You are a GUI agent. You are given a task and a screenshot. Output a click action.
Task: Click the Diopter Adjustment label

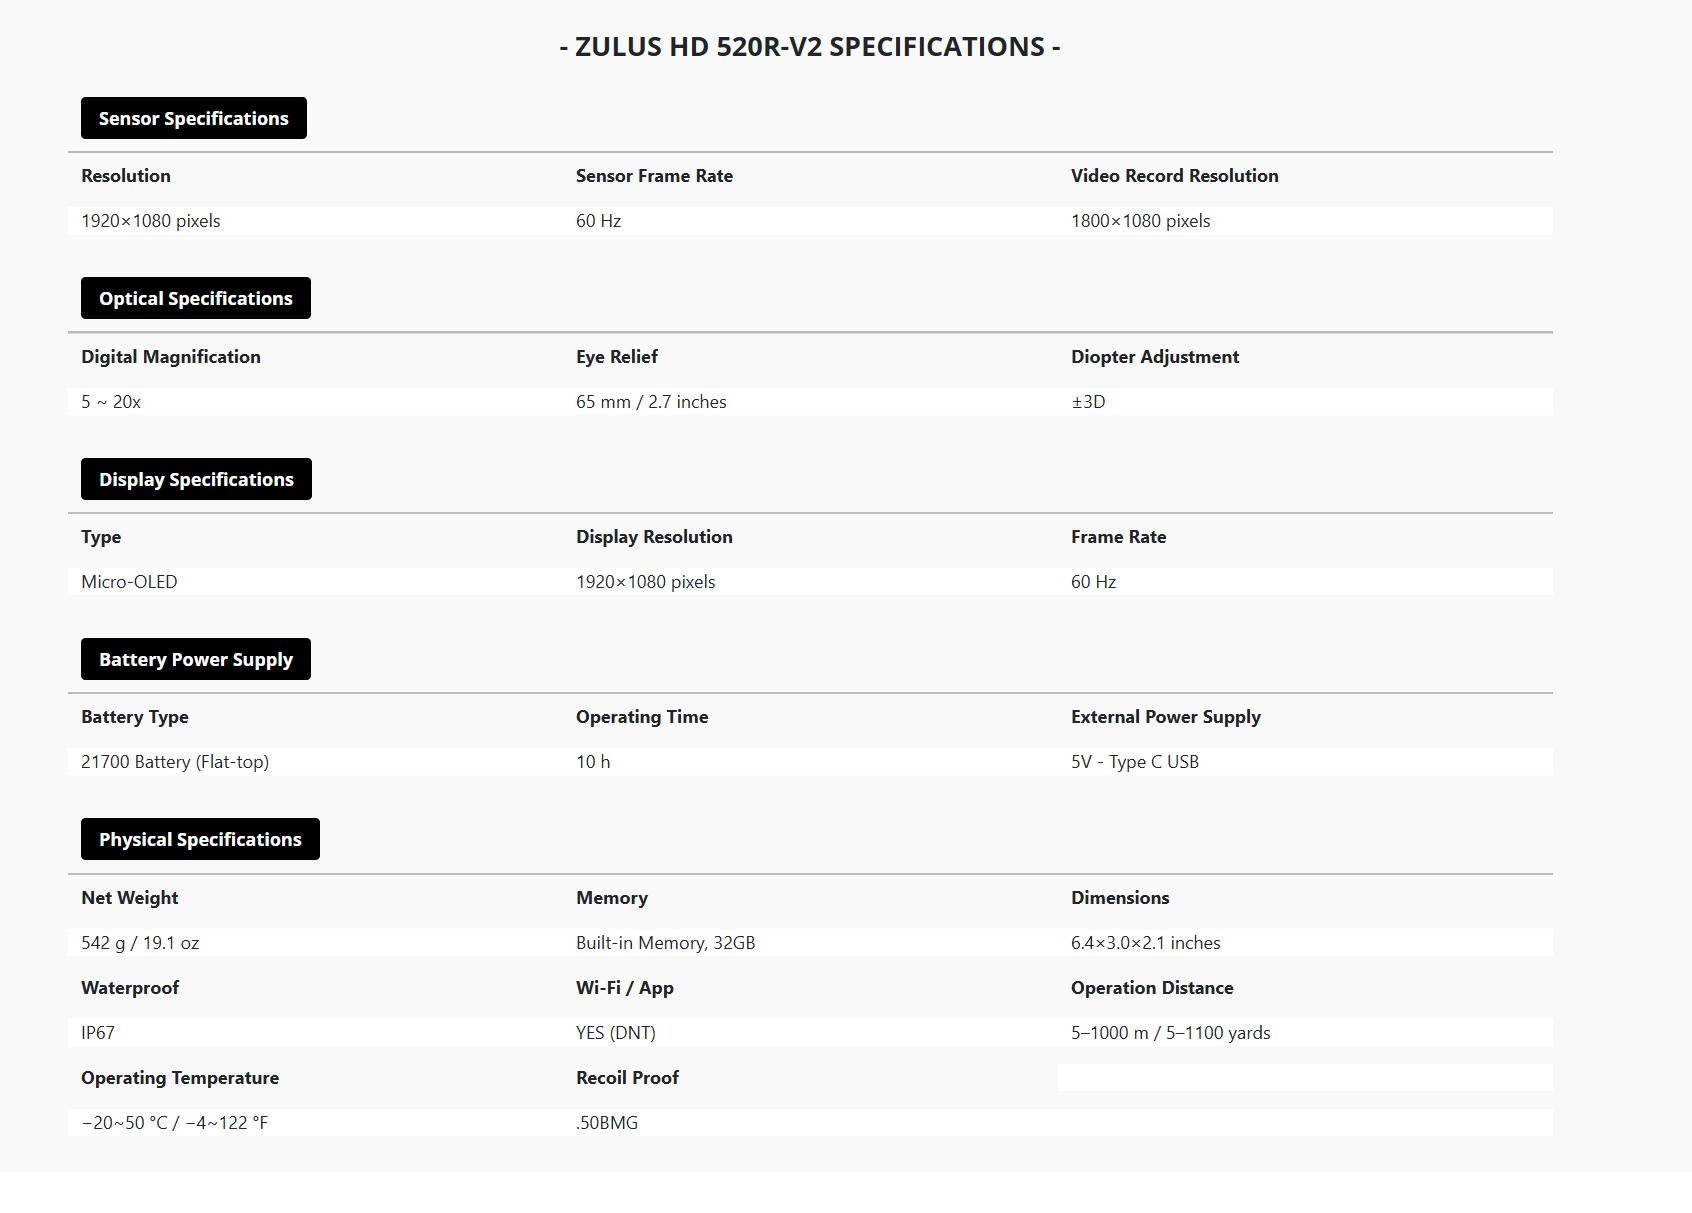coord(1154,357)
